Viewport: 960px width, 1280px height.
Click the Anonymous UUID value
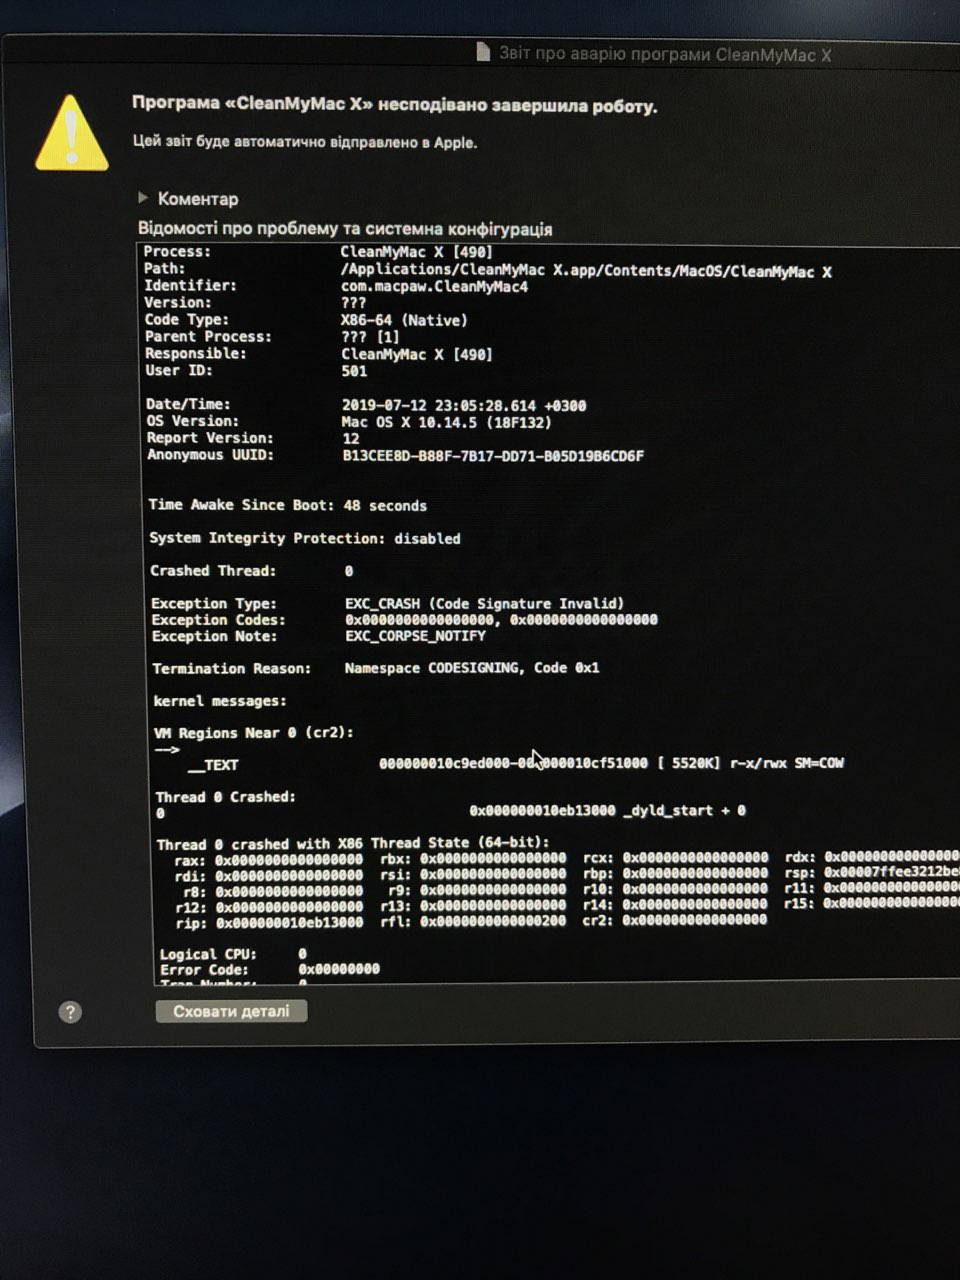pos(493,456)
